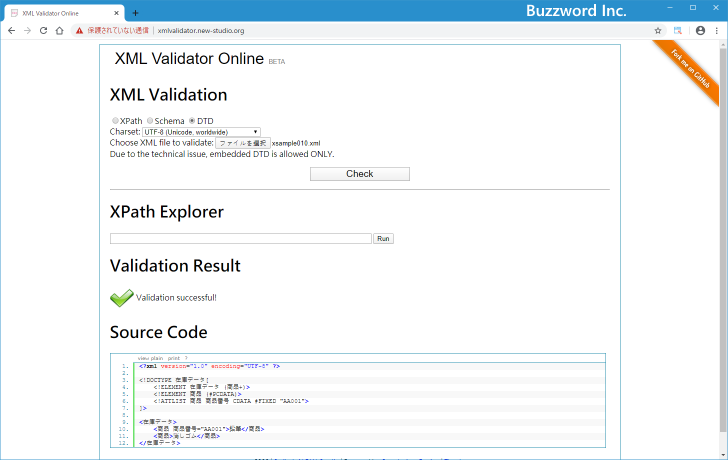Select the XPath radio button

tap(115, 121)
